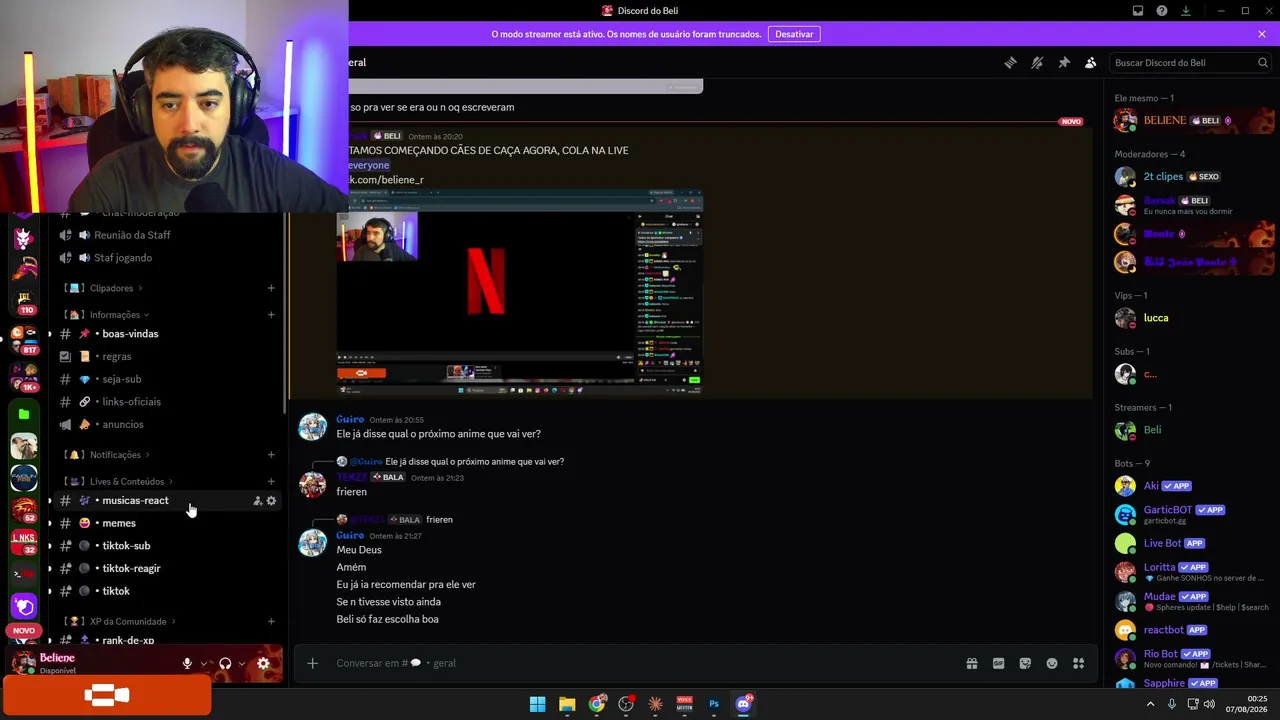Open the green folder in server list
Image resolution: width=1280 pixels, height=720 pixels.
[24, 414]
